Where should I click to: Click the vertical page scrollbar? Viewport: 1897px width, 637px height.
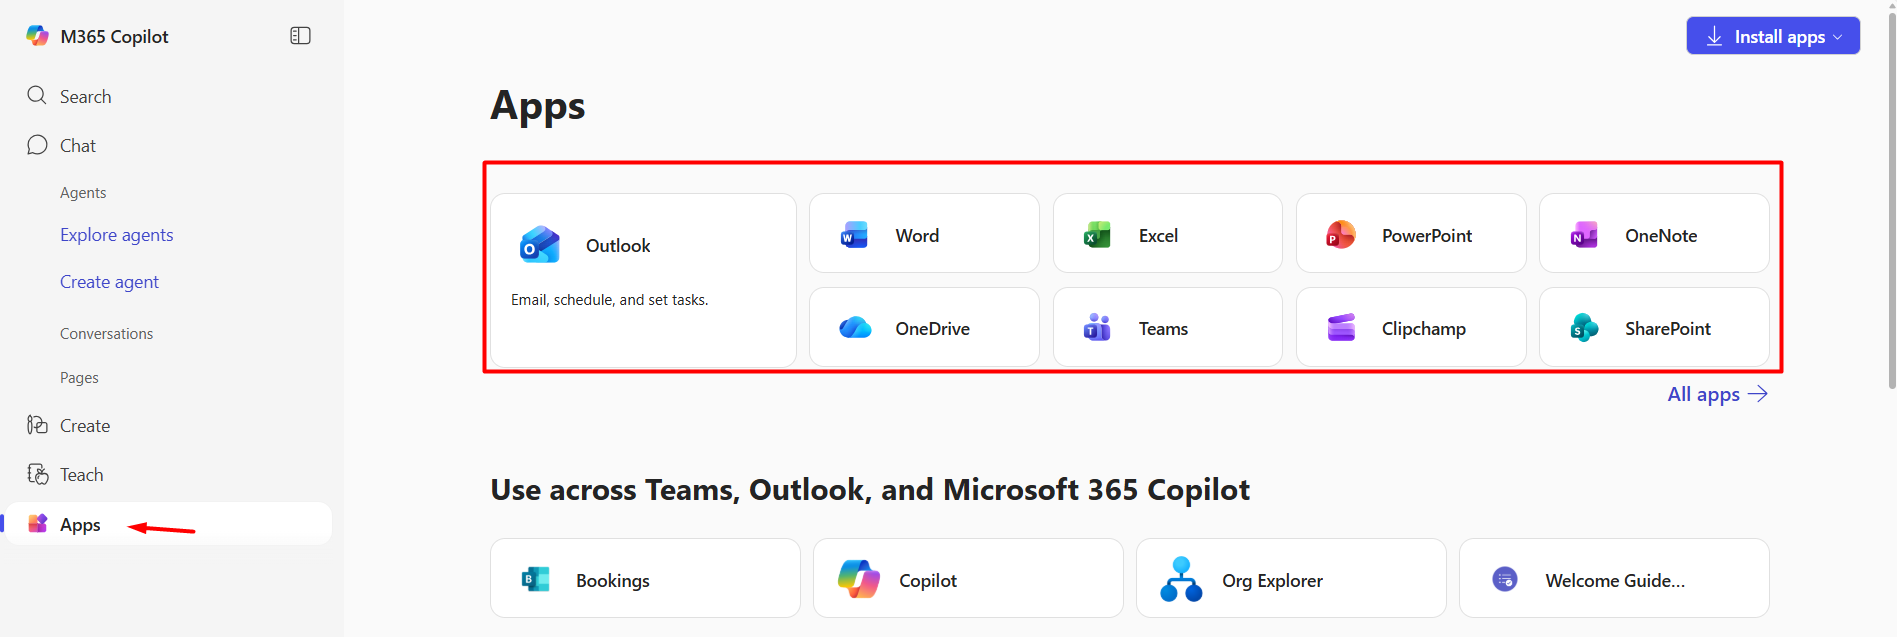click(1890, 200)
